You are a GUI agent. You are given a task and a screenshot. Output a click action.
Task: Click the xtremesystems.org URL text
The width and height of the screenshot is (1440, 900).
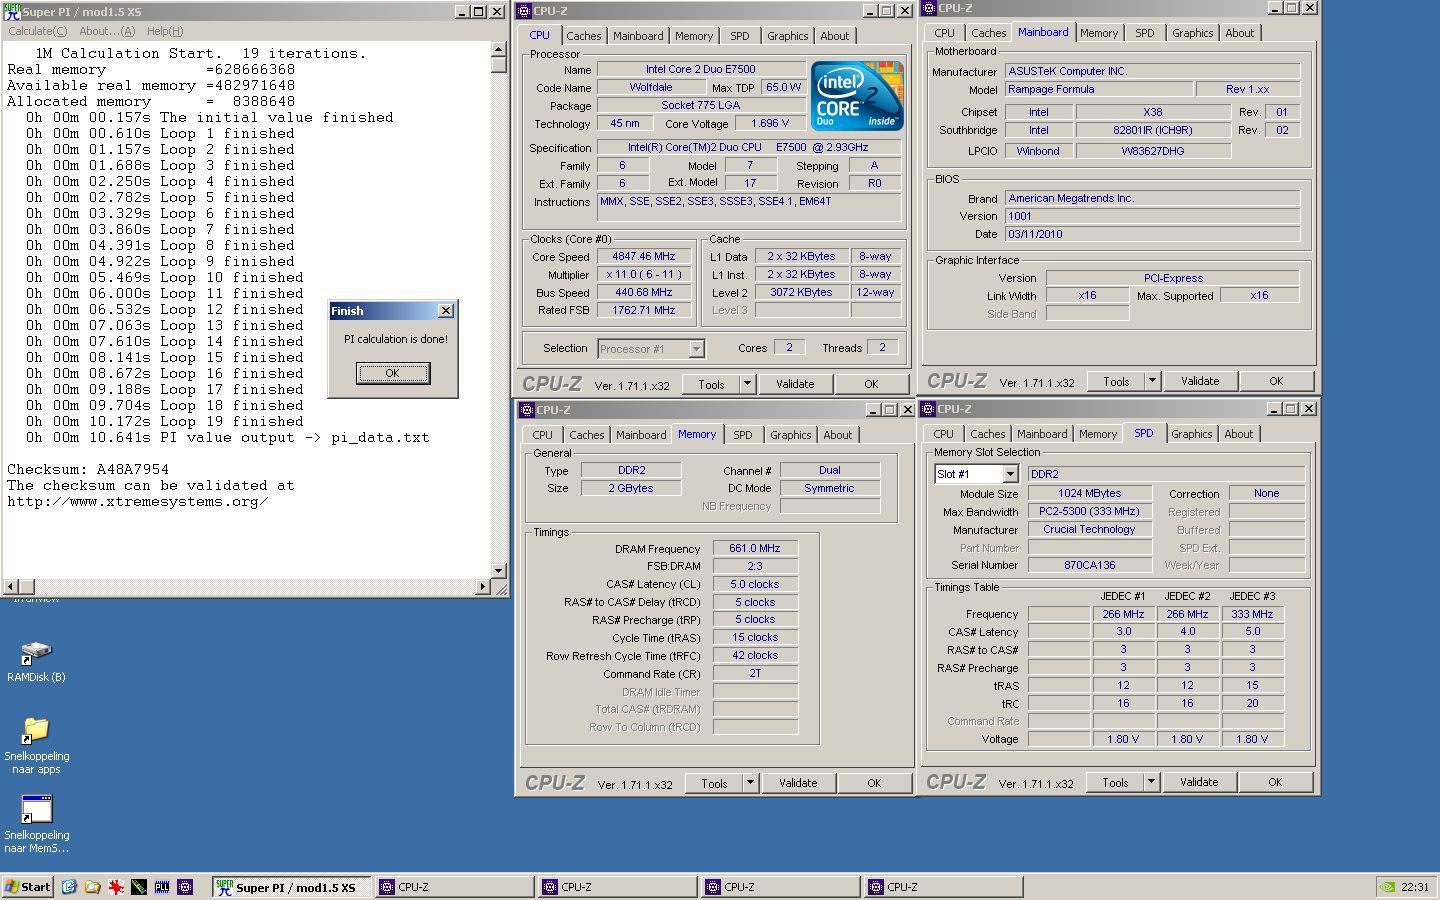tap(137, 501)
